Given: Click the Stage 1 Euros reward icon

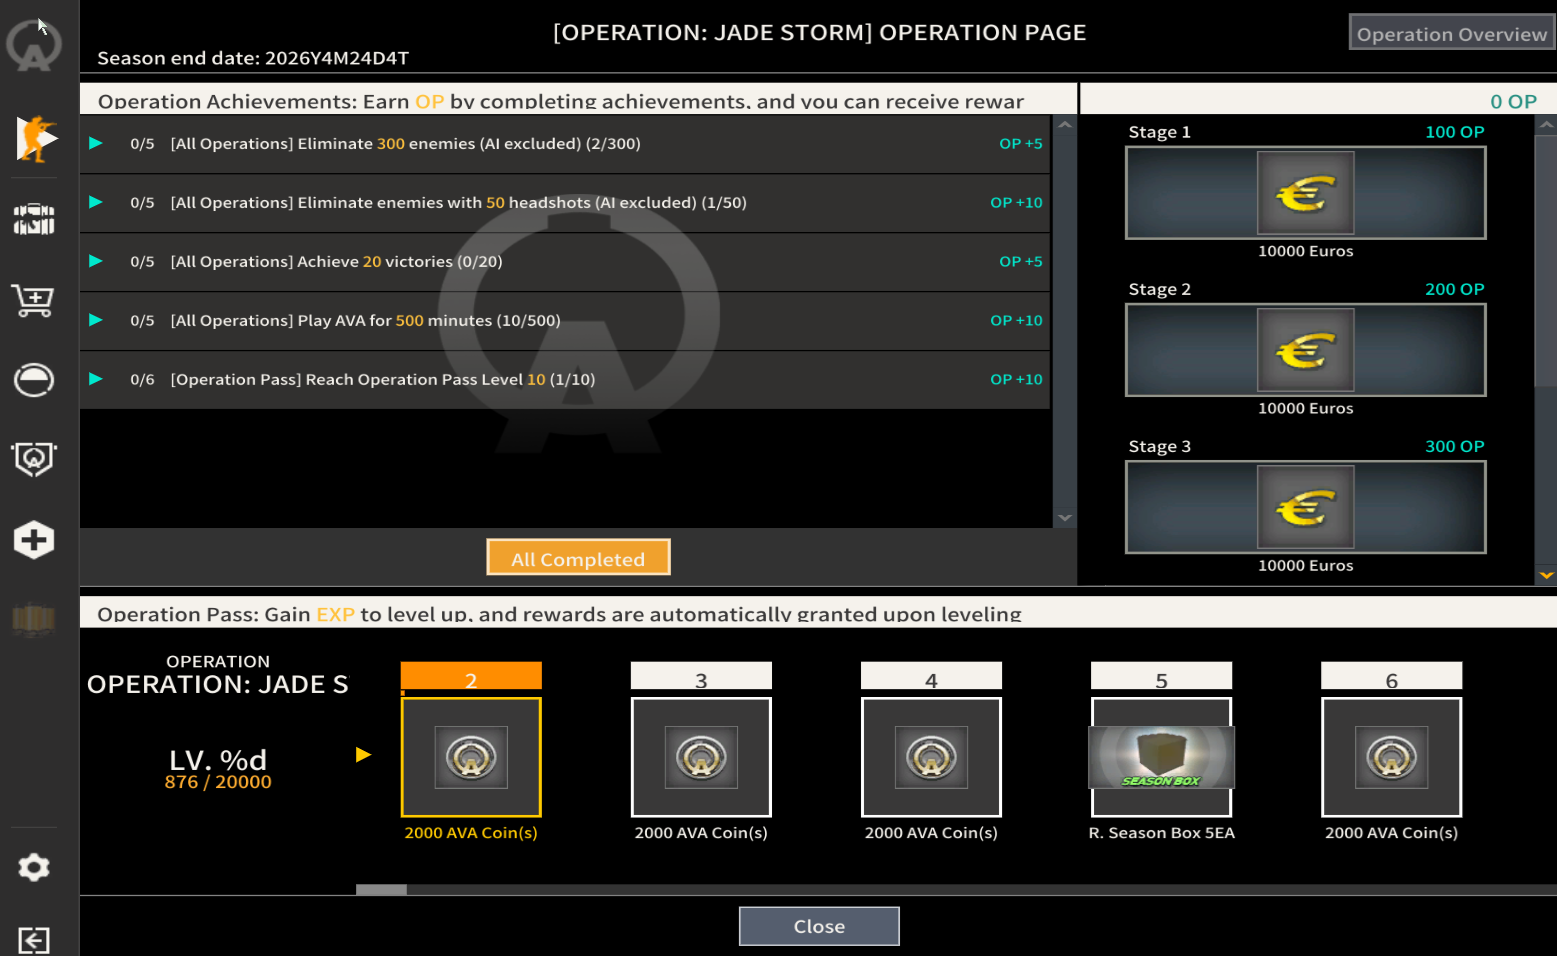Looking at the screenshot, I should tap(1305, 193).
